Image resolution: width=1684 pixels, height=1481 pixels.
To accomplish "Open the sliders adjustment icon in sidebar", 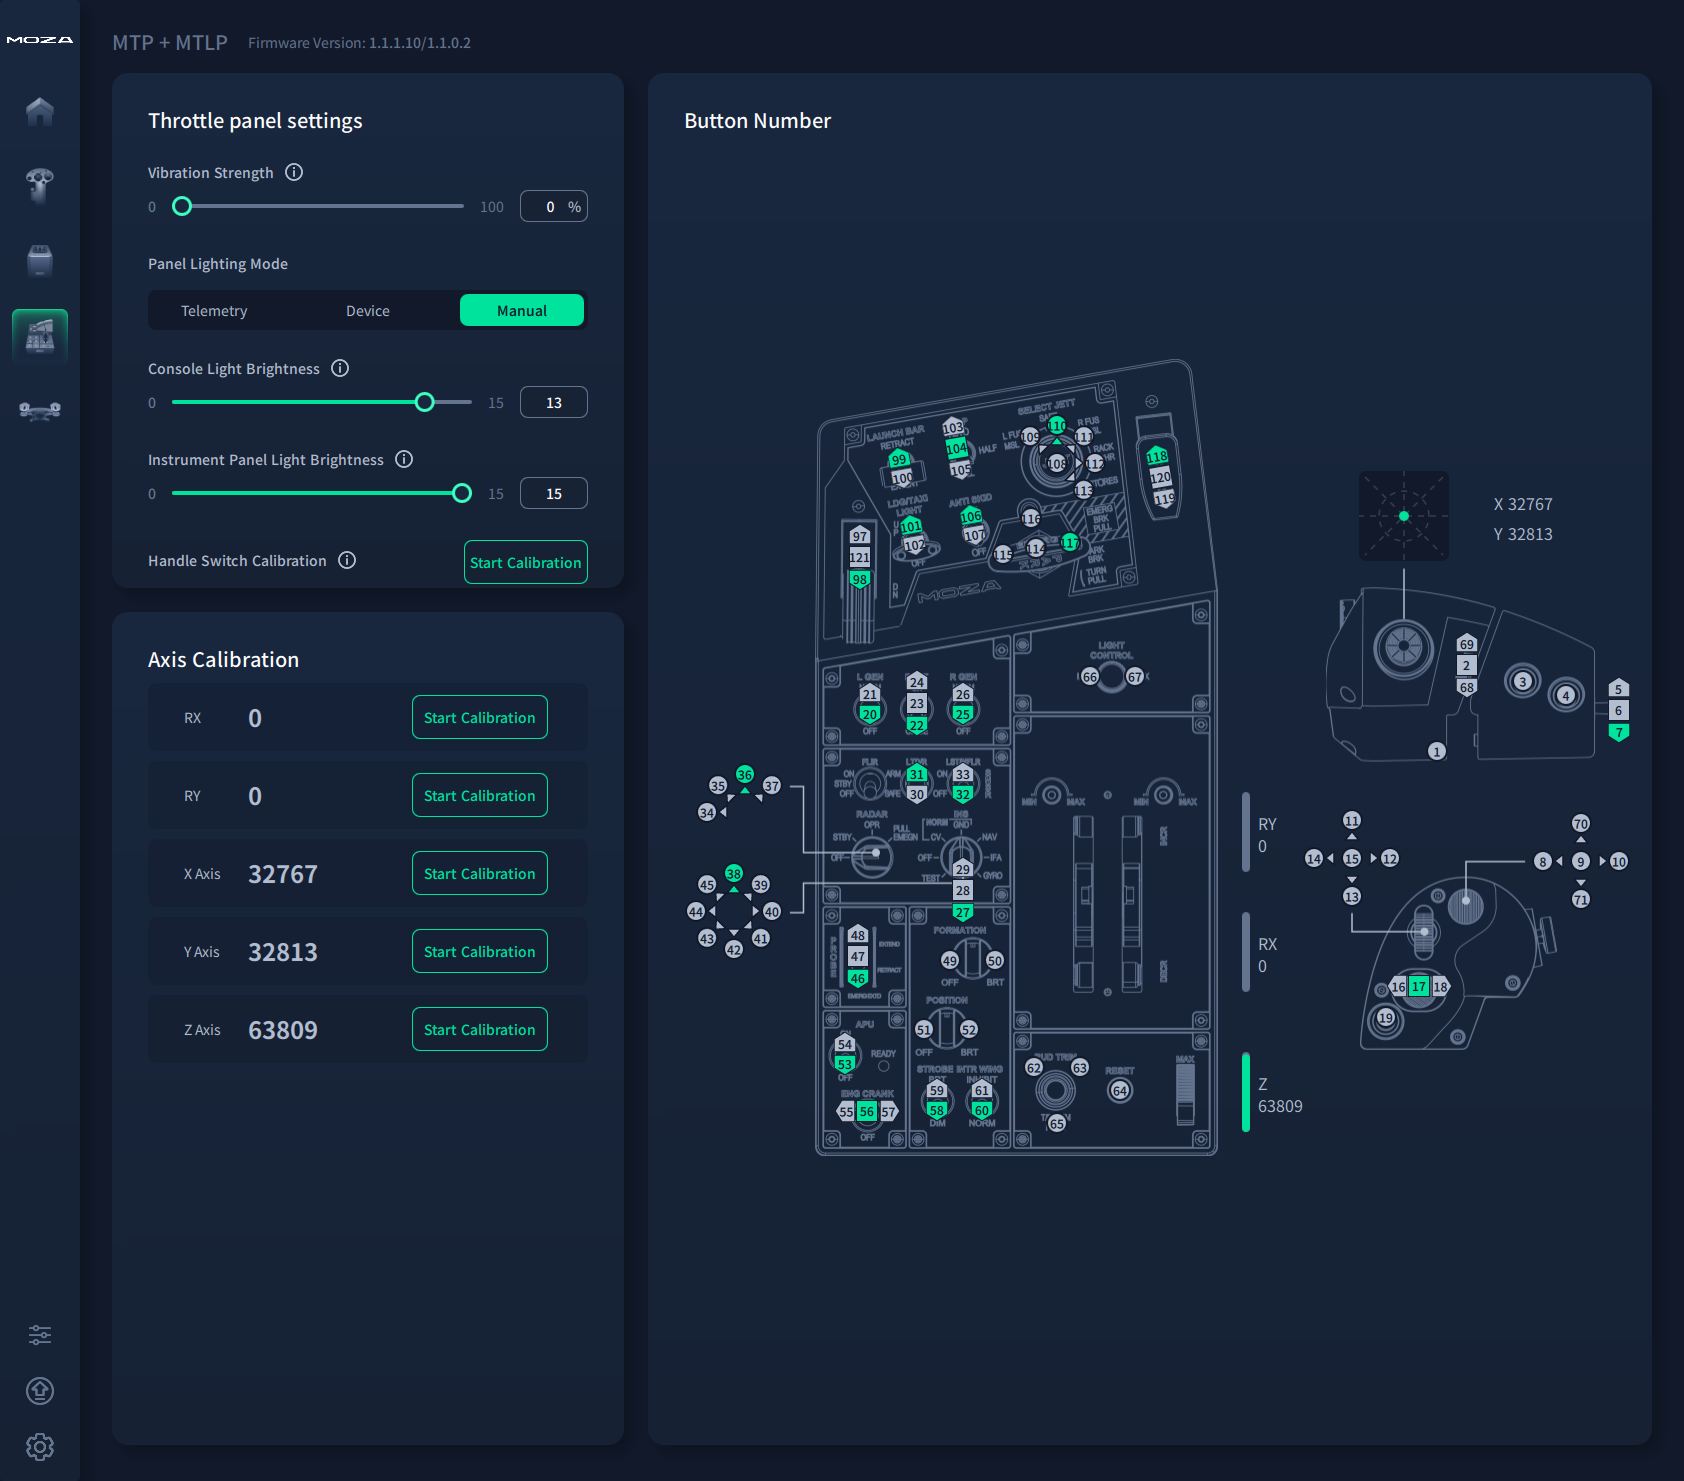I will click(40, 1334).
